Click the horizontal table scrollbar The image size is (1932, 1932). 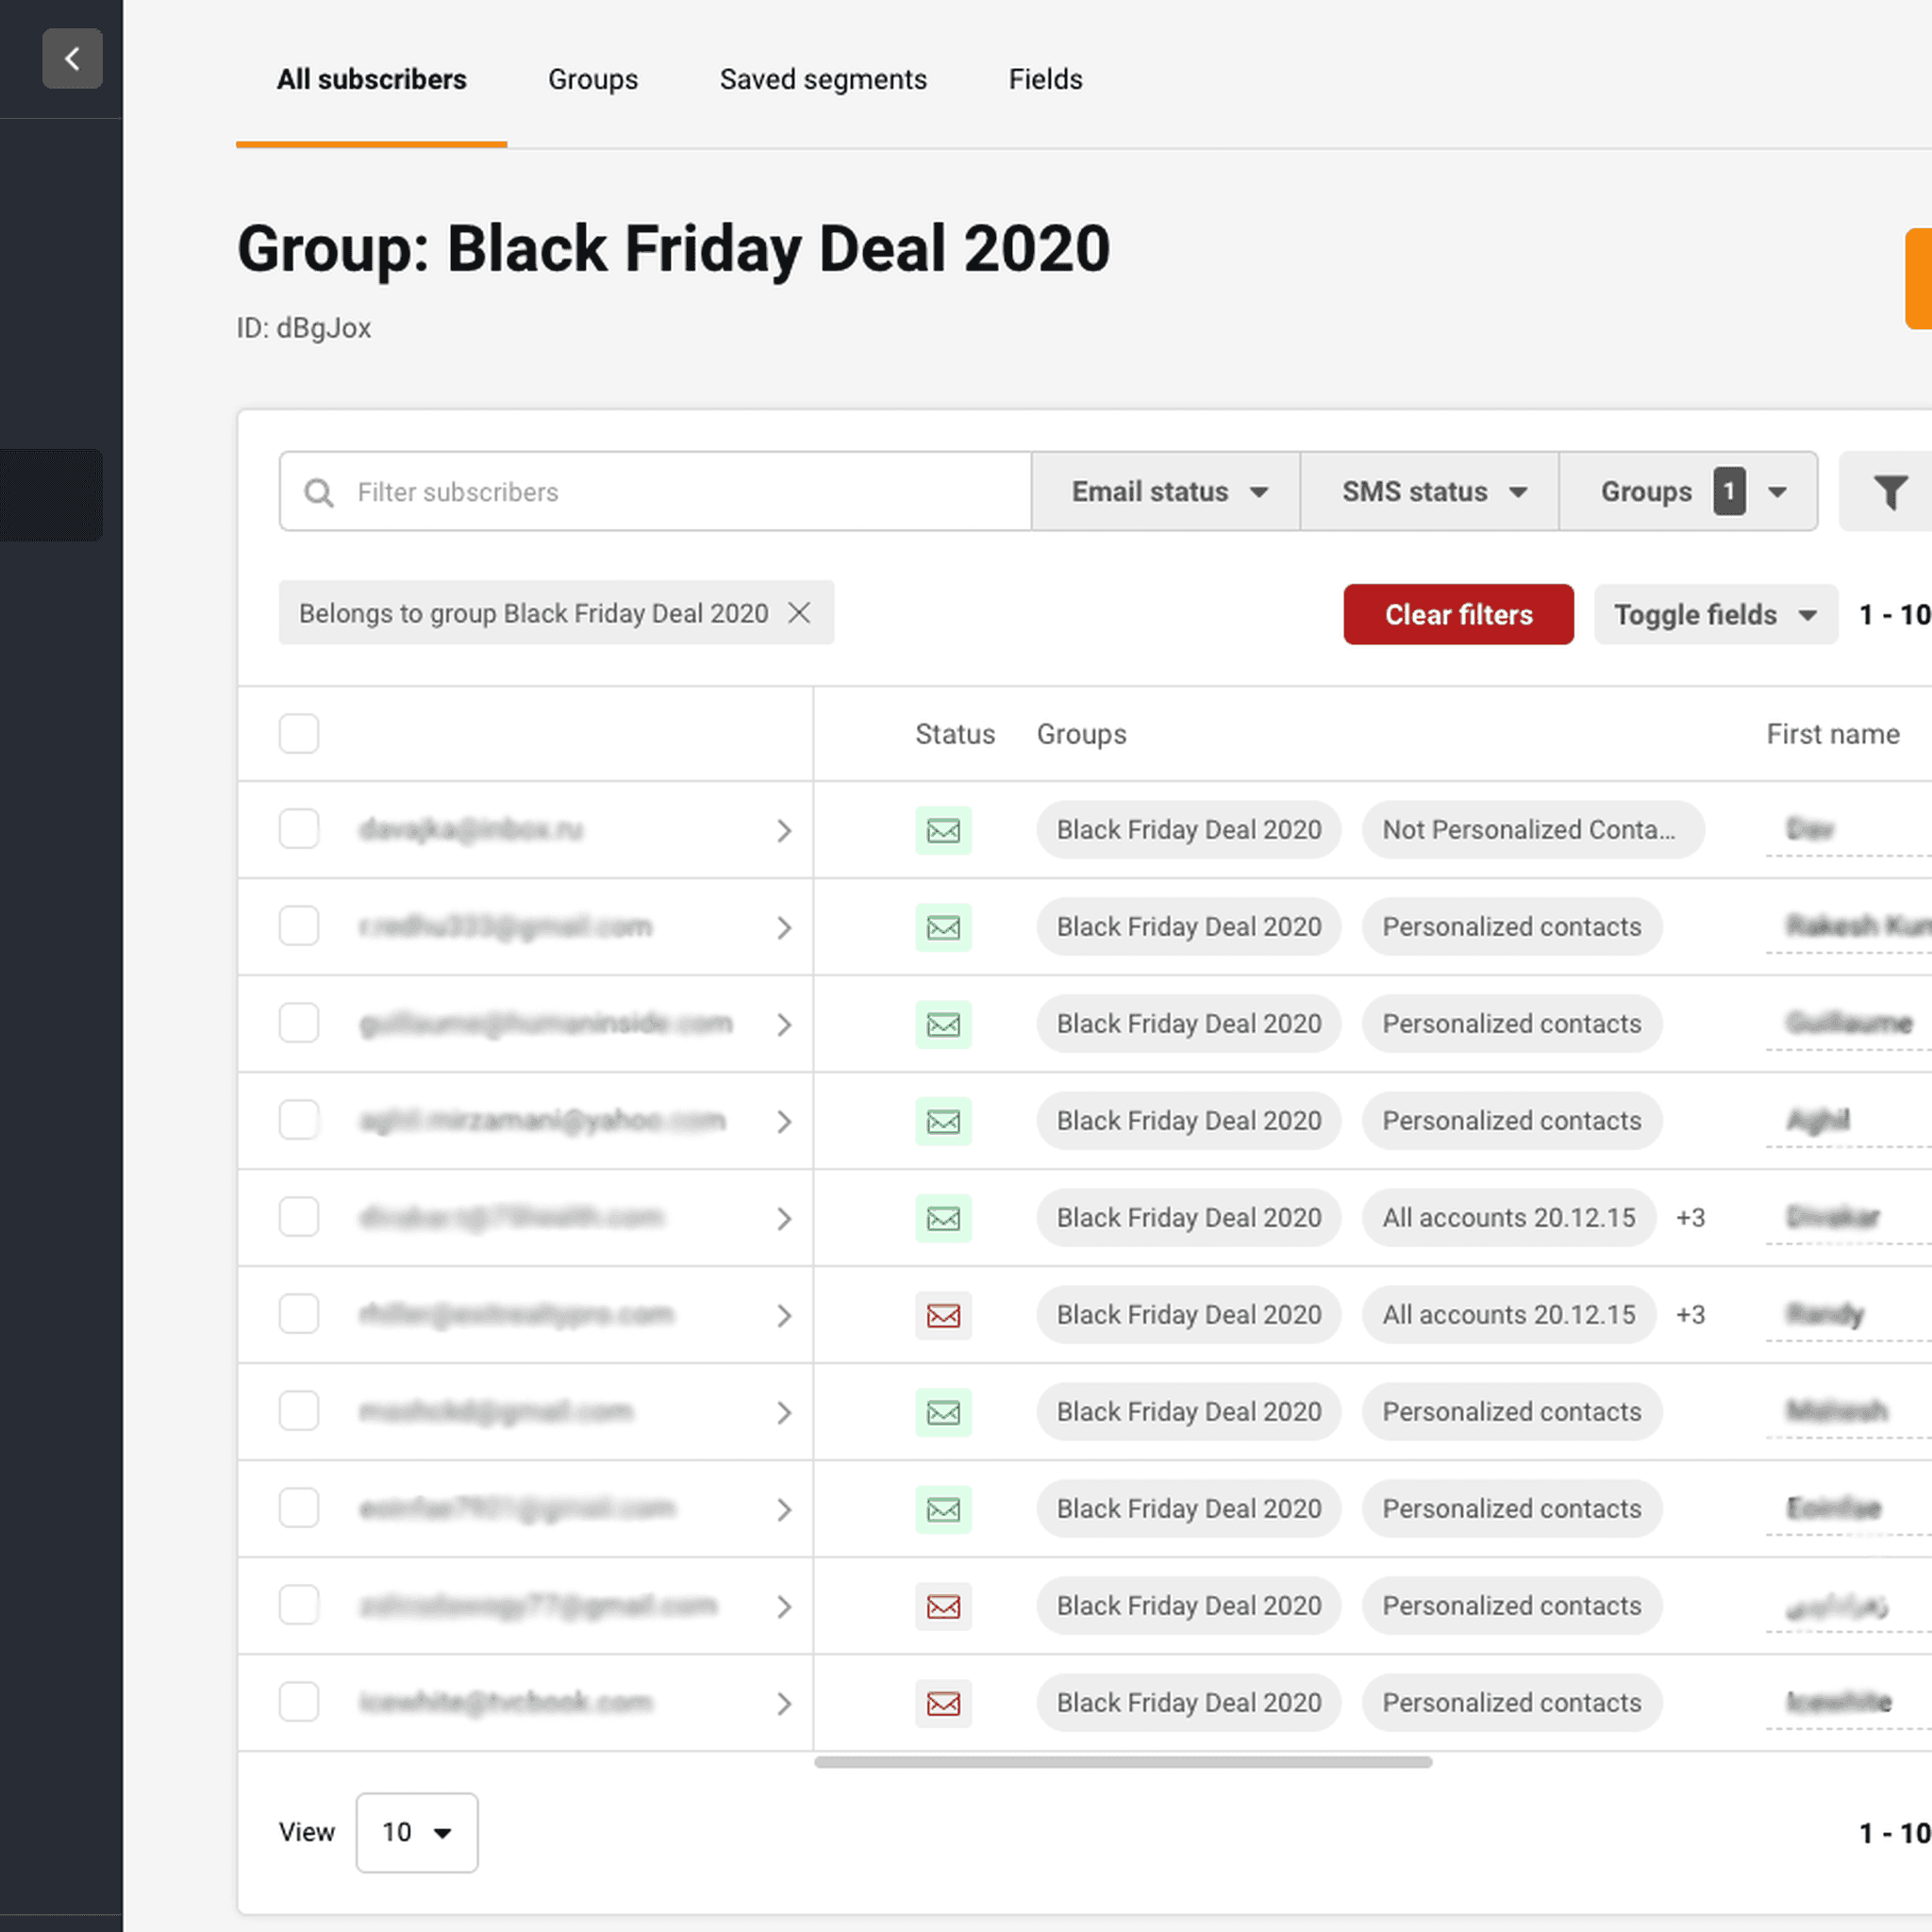click(1122, 1762)
